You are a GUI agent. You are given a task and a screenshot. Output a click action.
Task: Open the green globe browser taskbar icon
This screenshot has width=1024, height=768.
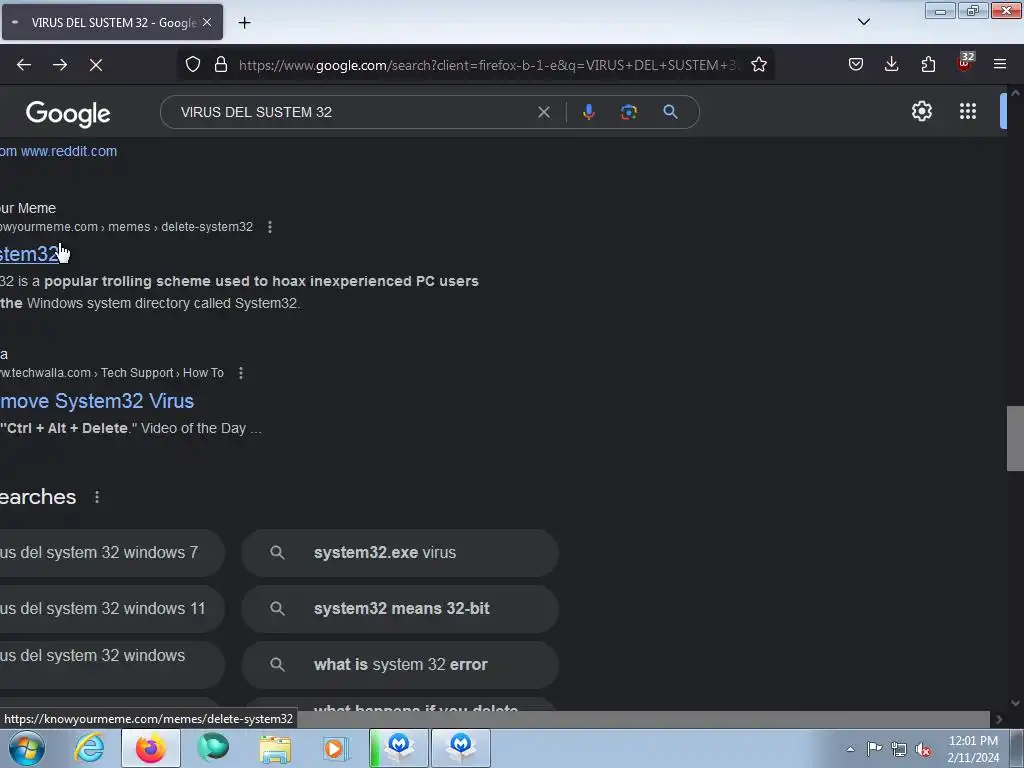point(213,748)
